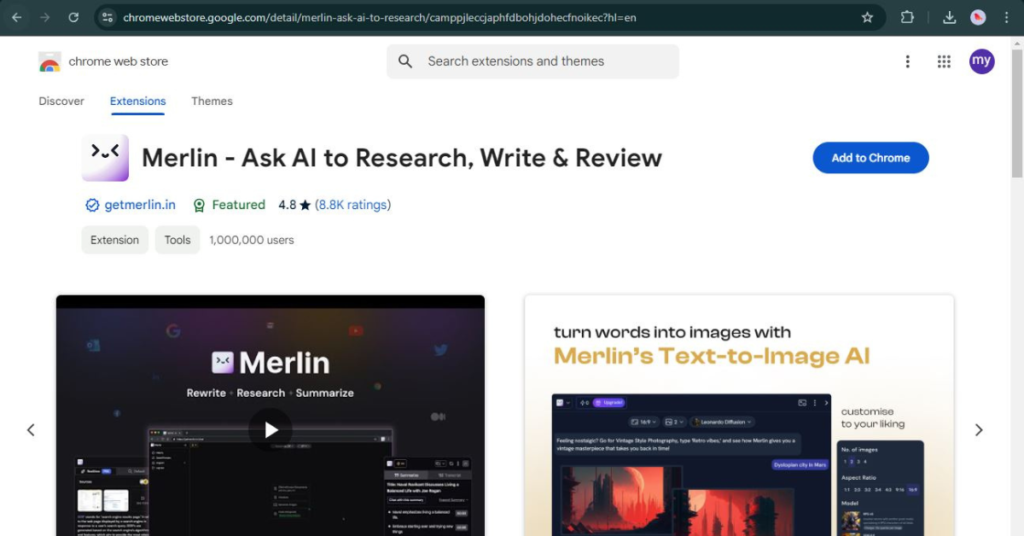Click the Tools category chip
1024x536 pixels.
(177, 240)
